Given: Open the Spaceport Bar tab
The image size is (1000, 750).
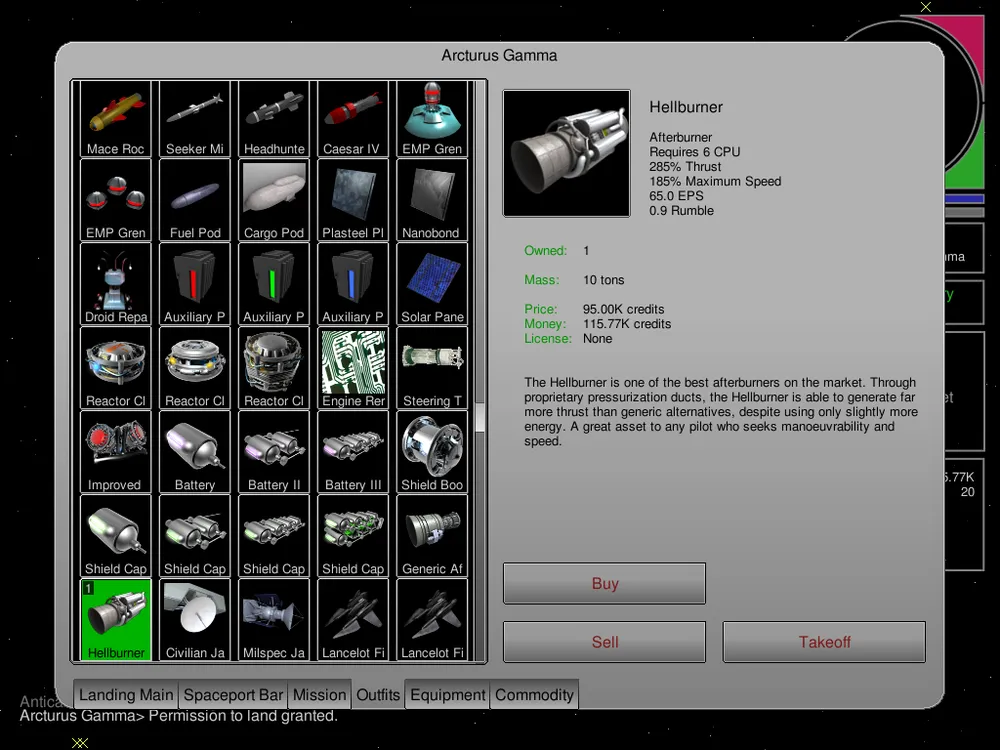Looking at the screenshot, I should (233, 695).
